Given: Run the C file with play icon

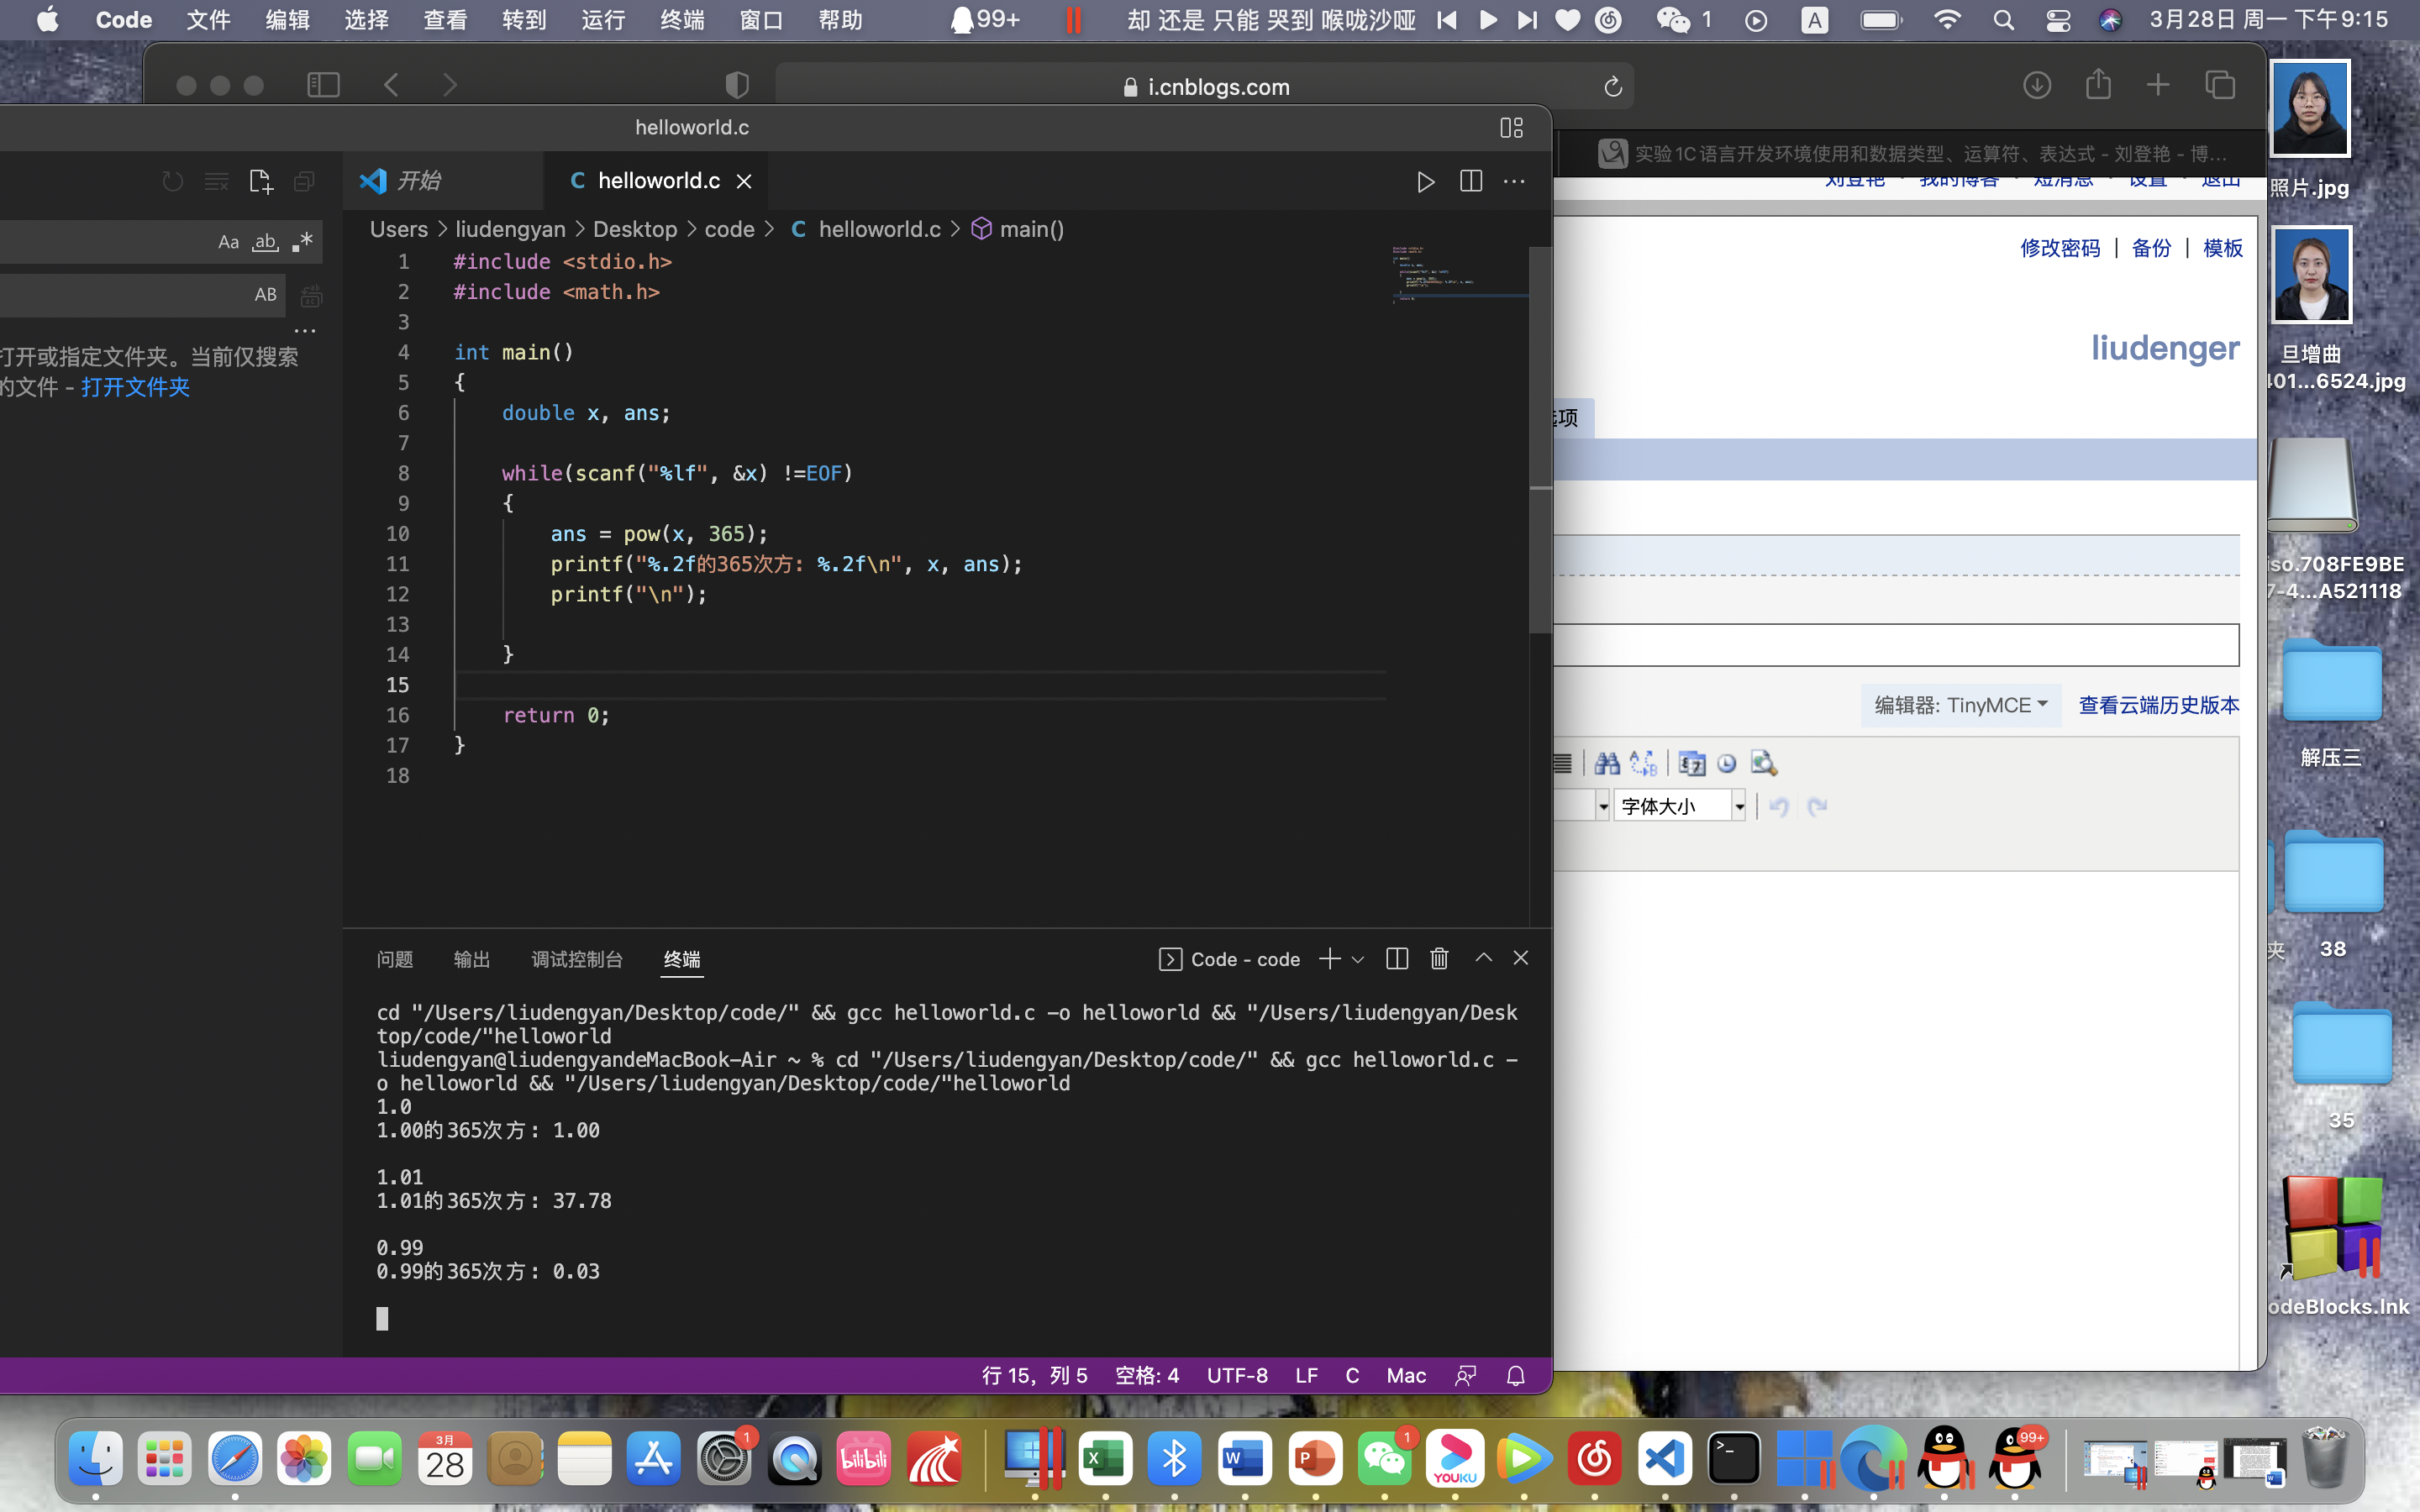Looking at the screenshot, I should pos(1425,181).
